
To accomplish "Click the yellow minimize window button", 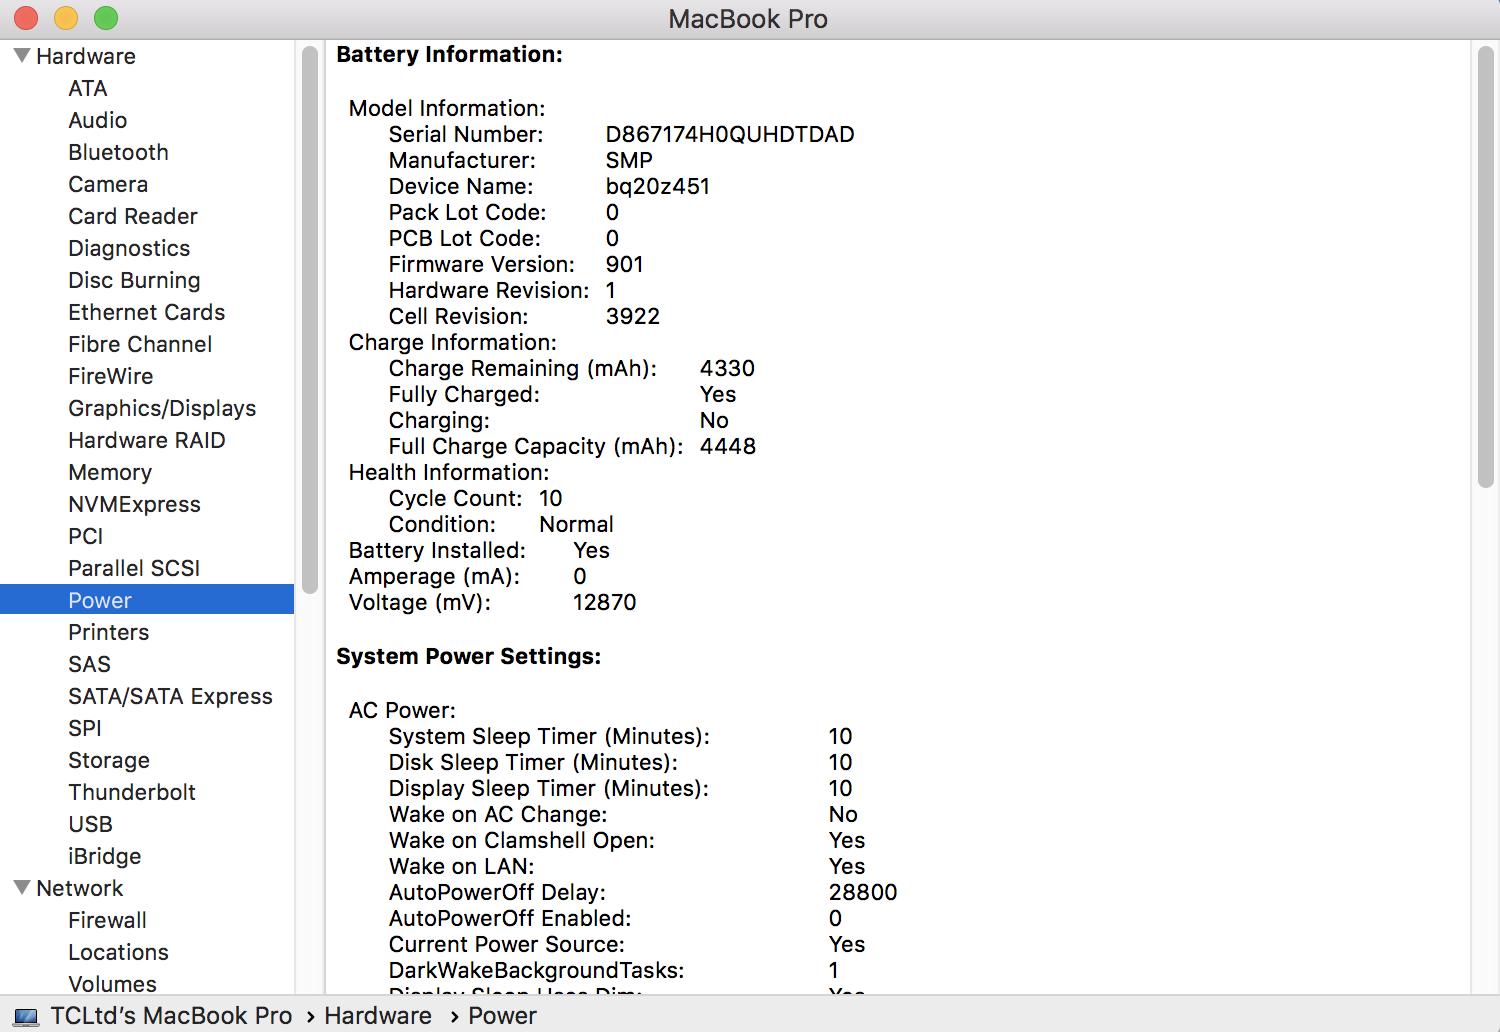I will [65, 18].
